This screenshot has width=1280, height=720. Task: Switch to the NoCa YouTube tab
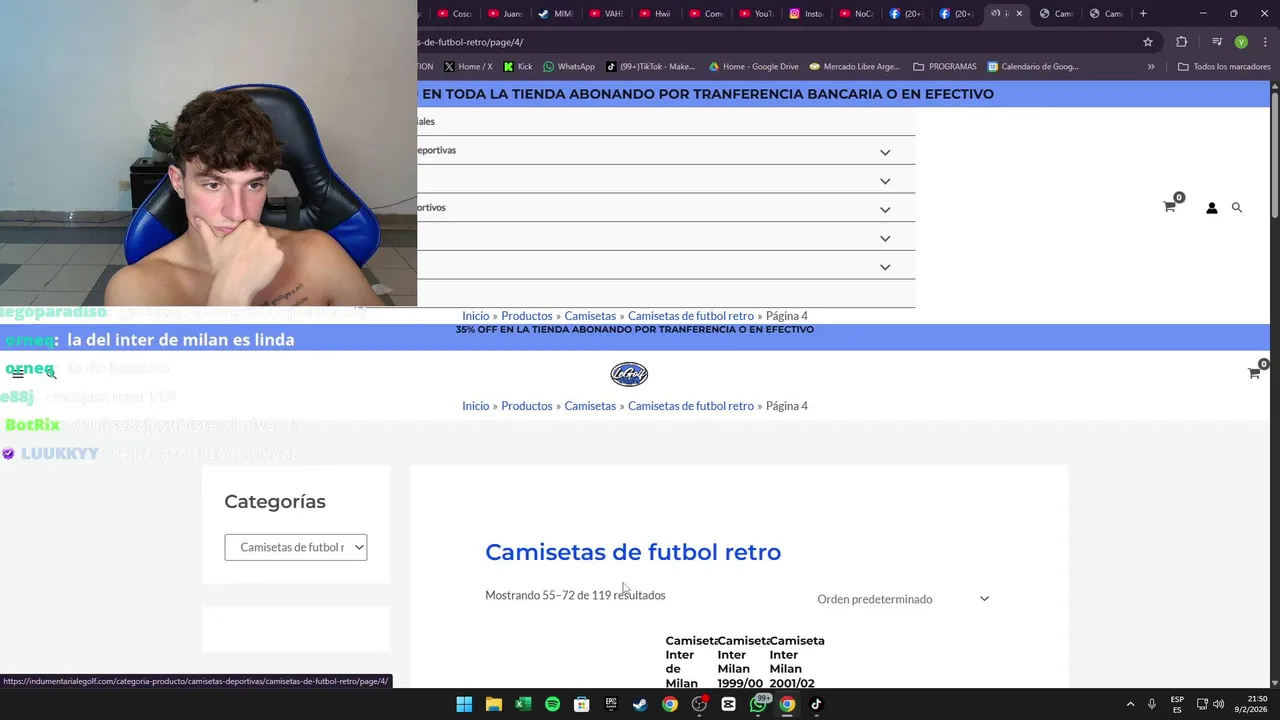(x=856, y=13)
